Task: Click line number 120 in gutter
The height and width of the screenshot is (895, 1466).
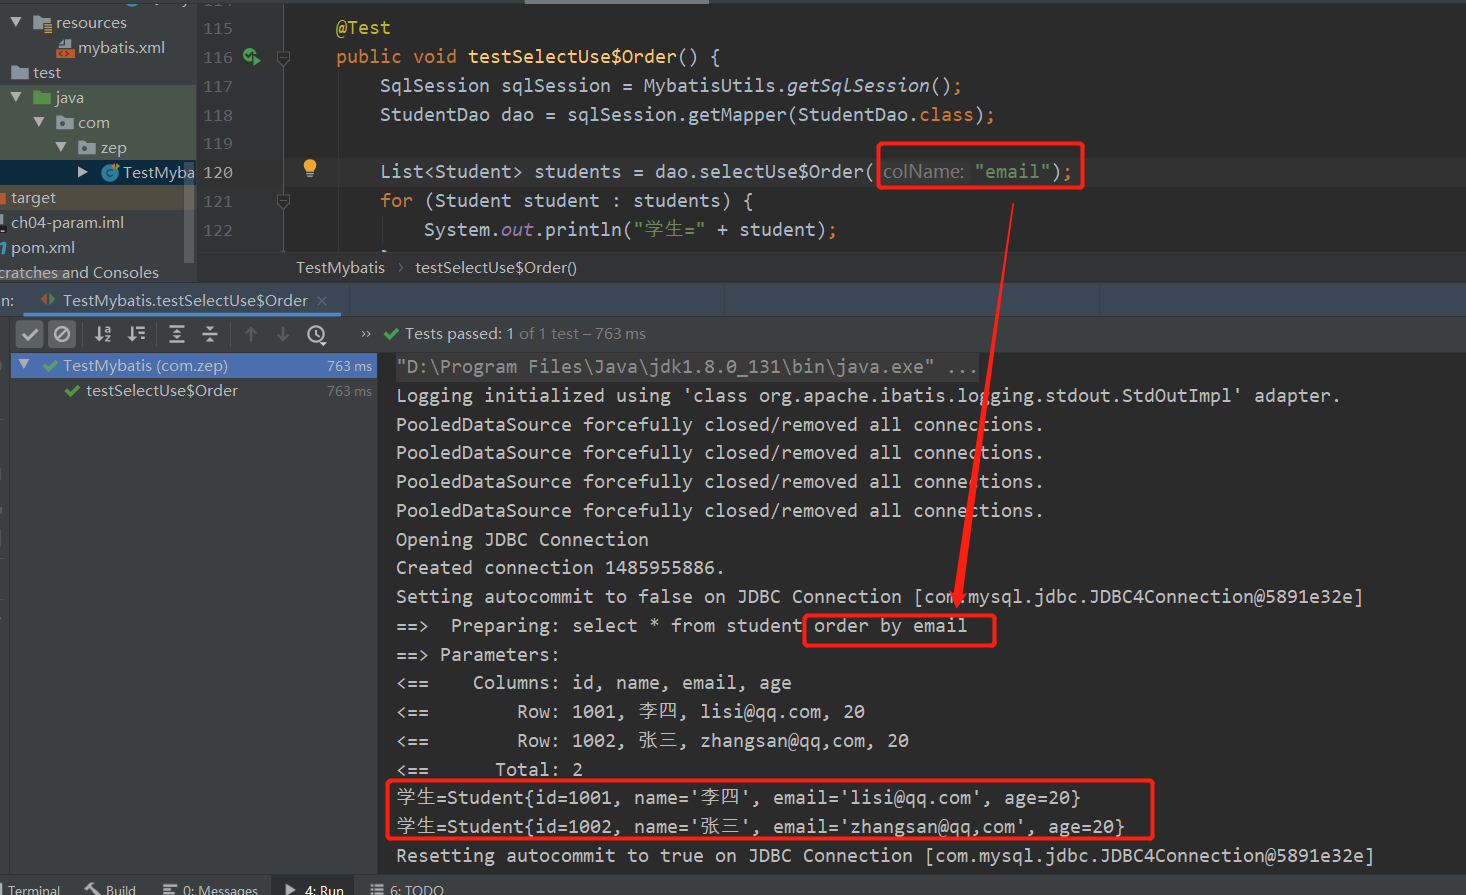Action: (218, 172)
